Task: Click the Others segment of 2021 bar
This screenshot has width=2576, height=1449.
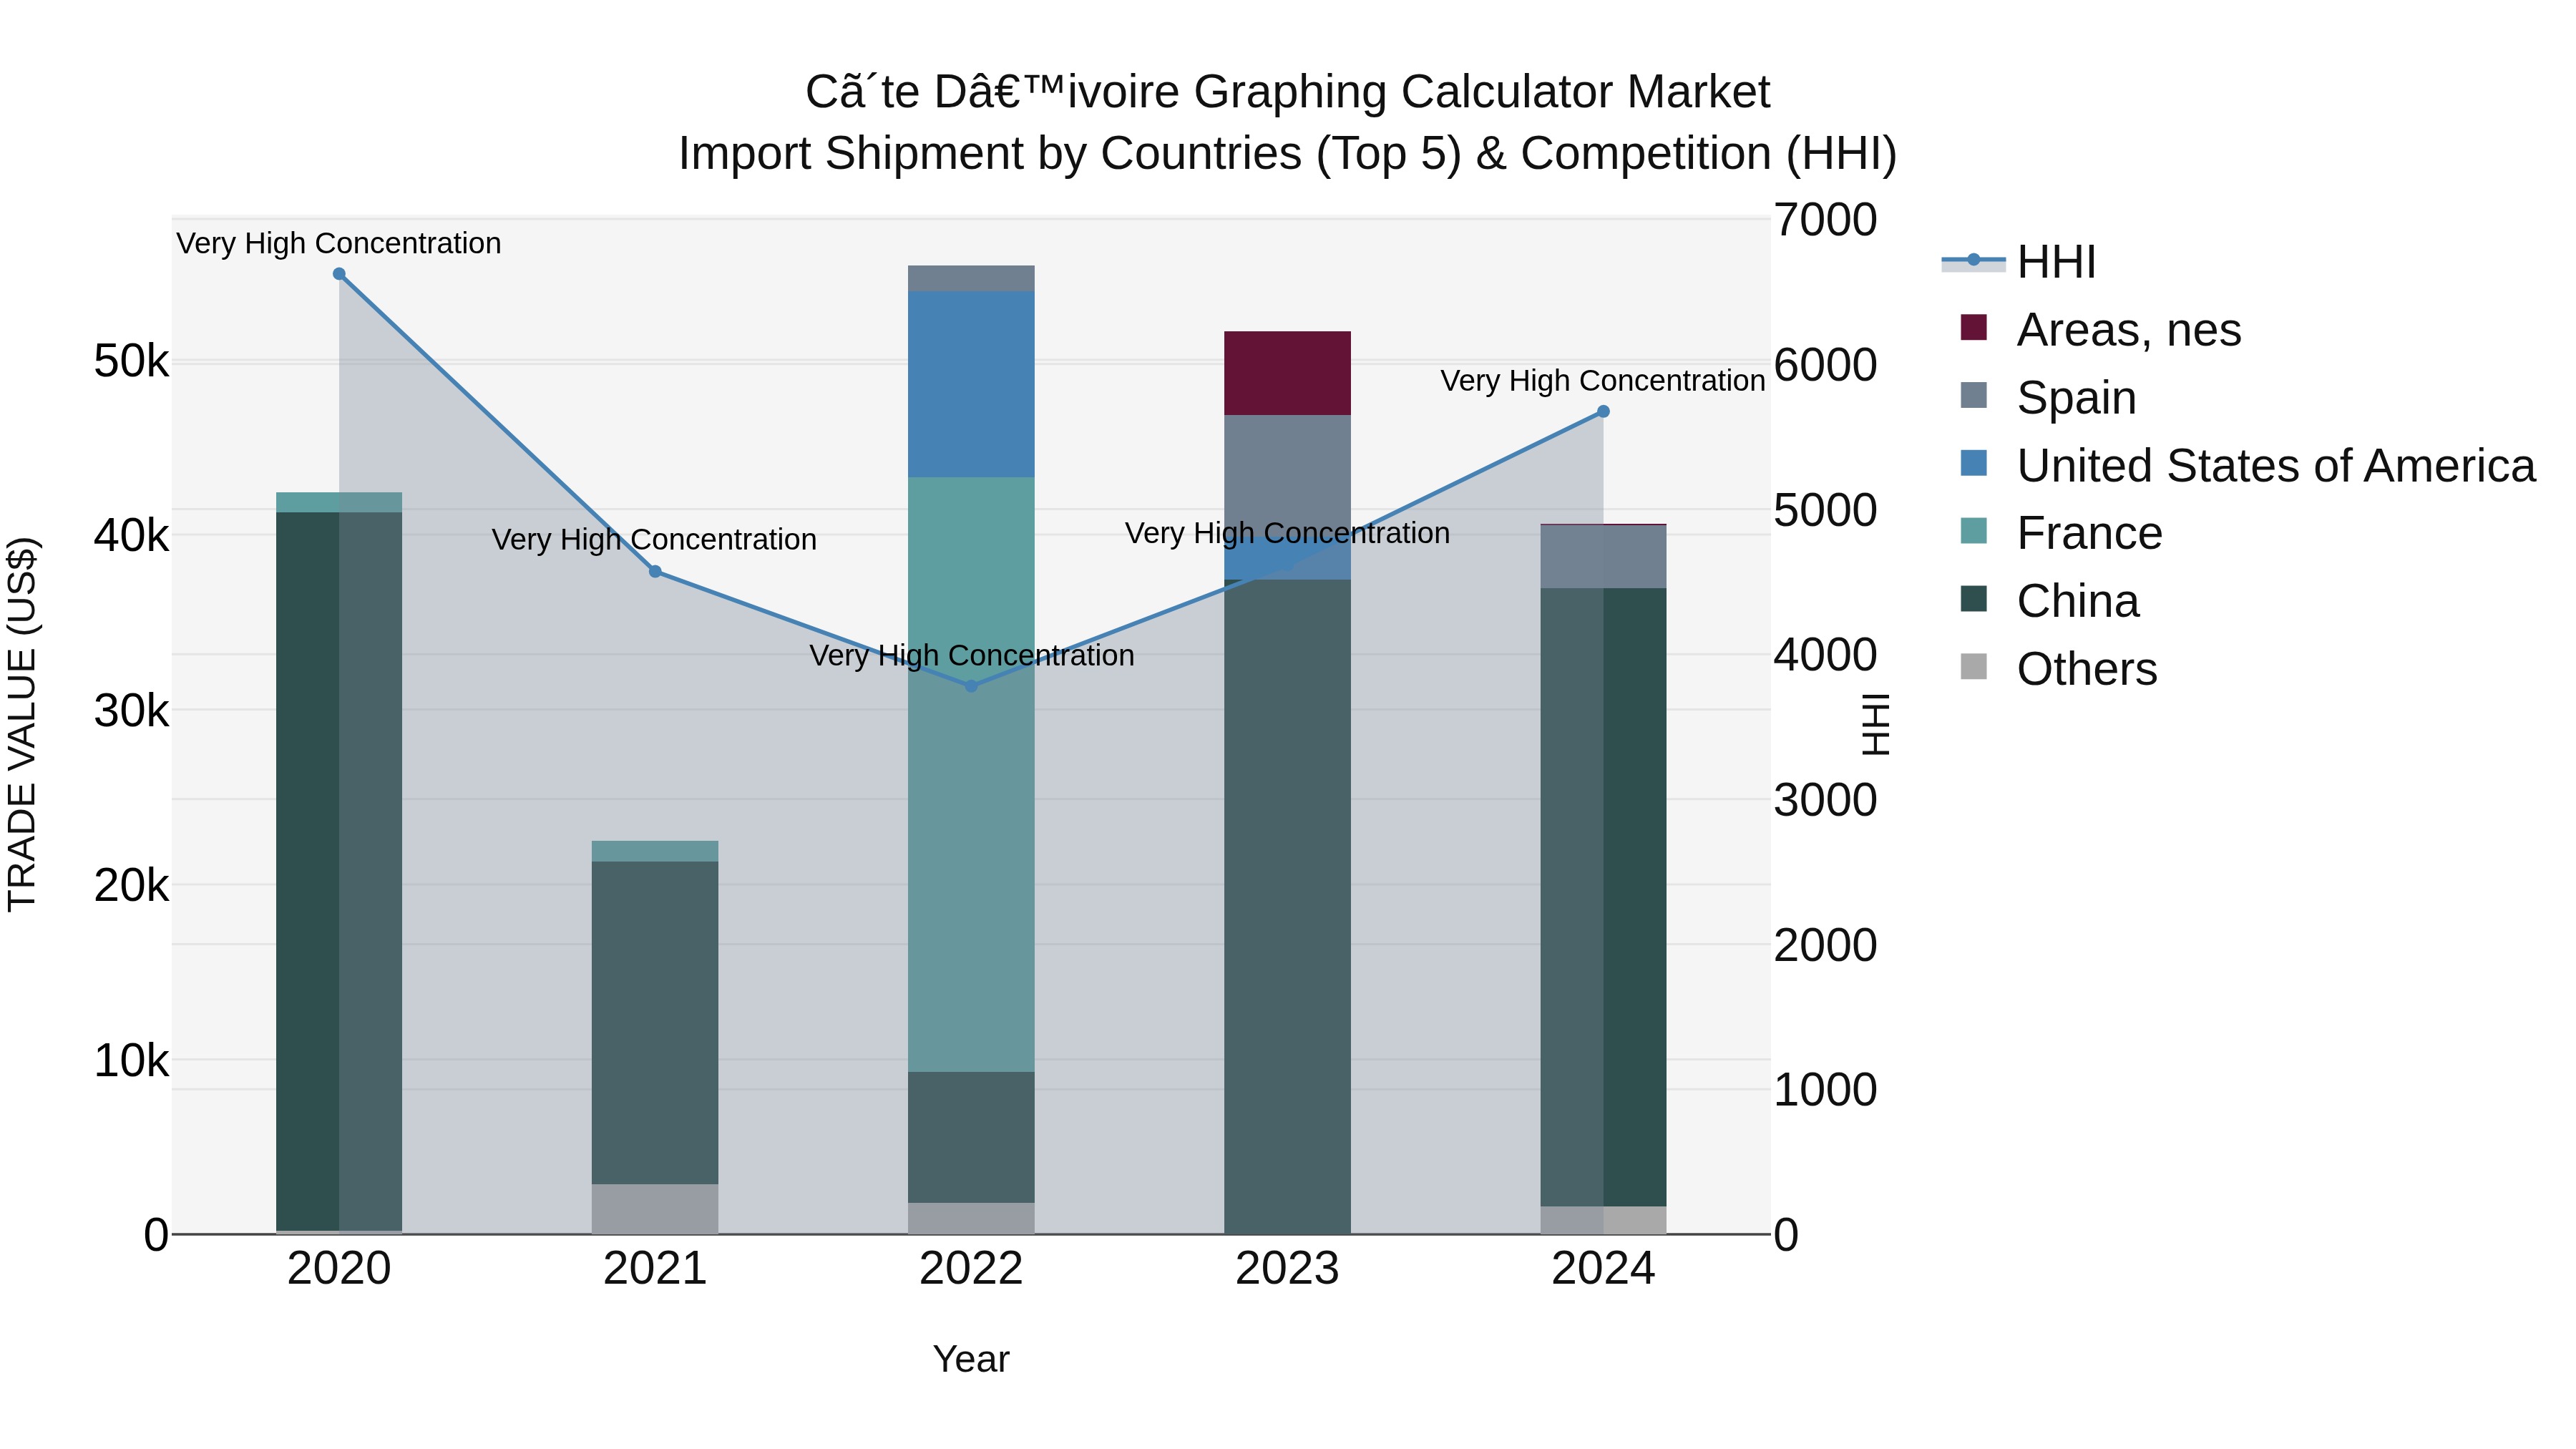Action: tap(655, 1209)
